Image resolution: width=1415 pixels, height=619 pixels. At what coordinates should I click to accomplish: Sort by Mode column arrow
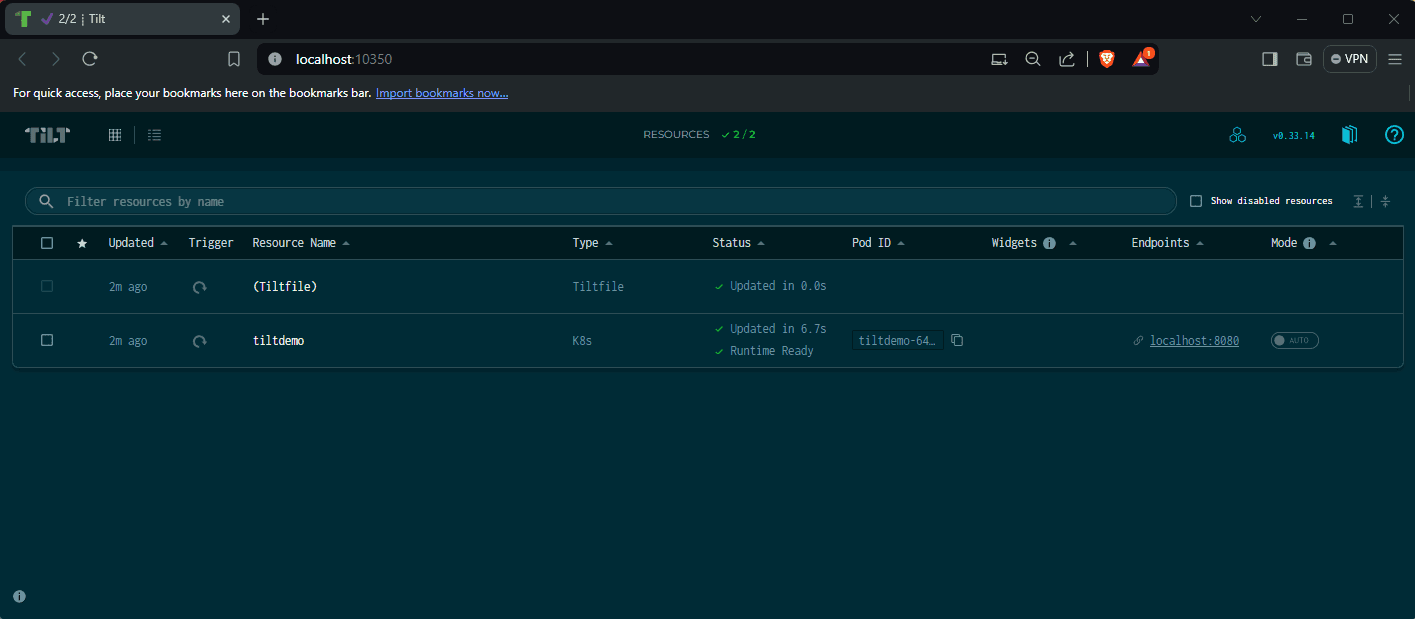pyautogui.click(x=1333, y=243)
